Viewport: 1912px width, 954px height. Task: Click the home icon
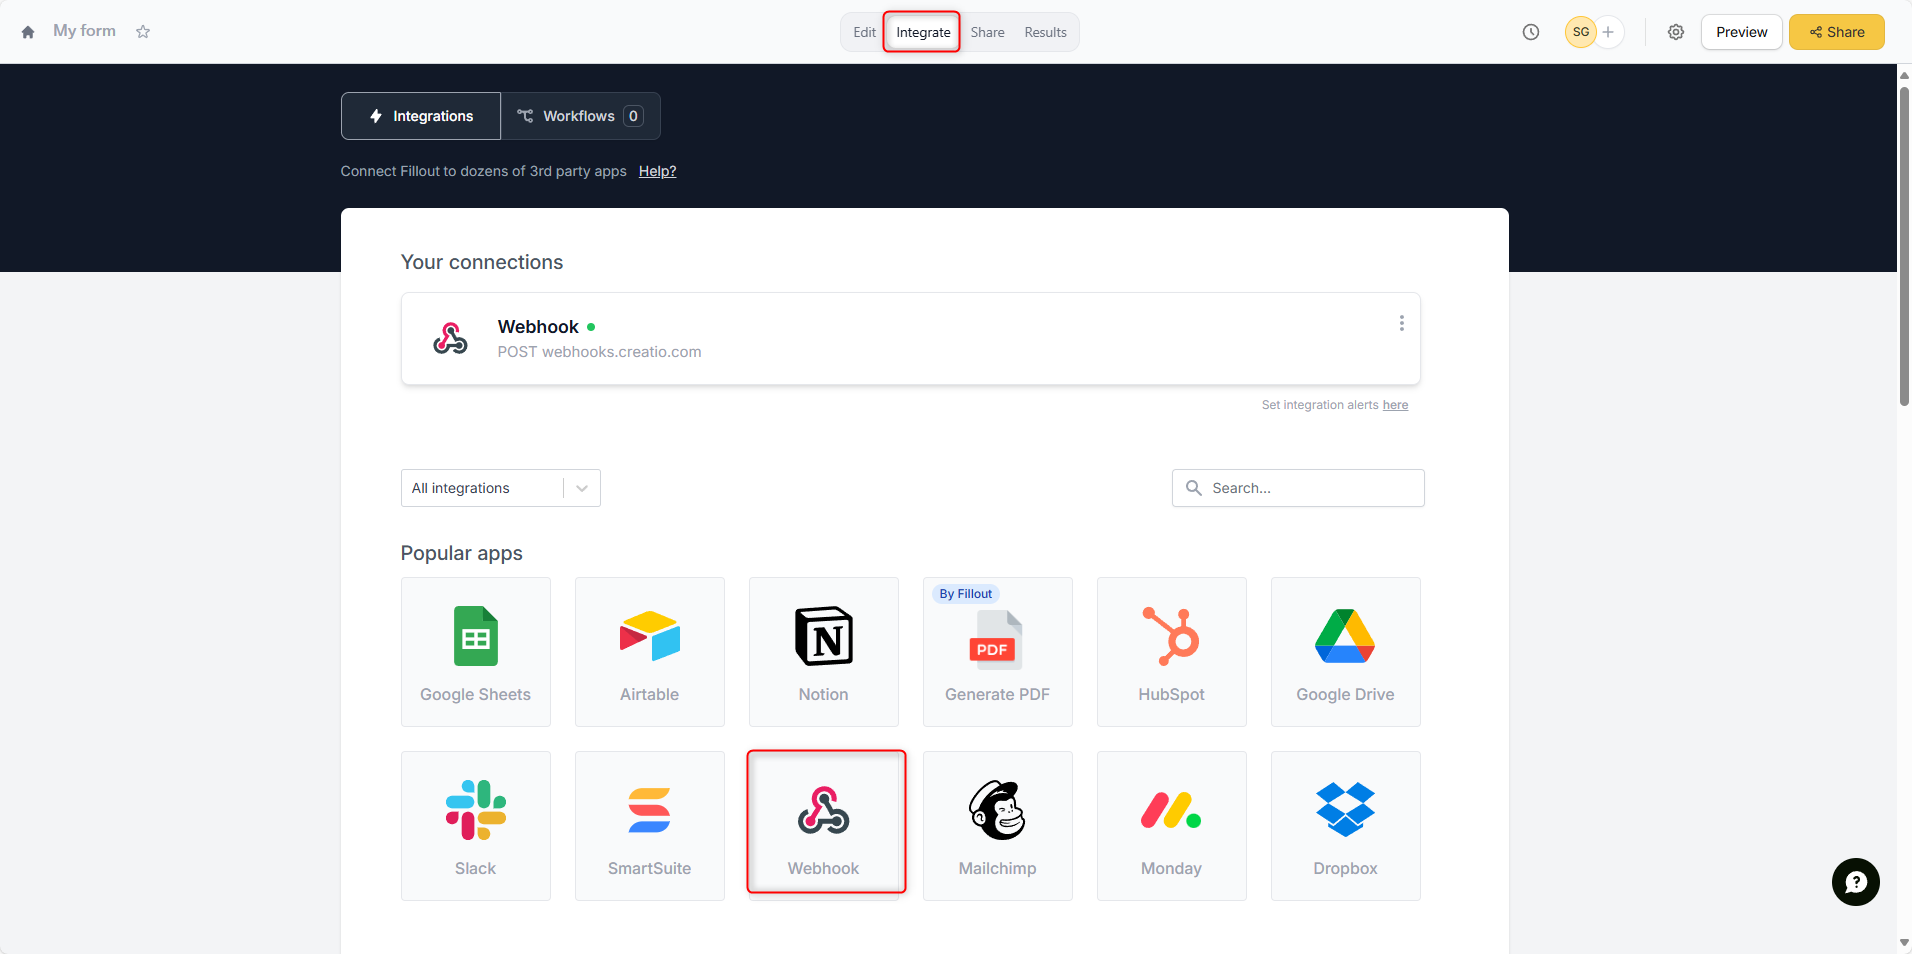(x=28, y=32)
